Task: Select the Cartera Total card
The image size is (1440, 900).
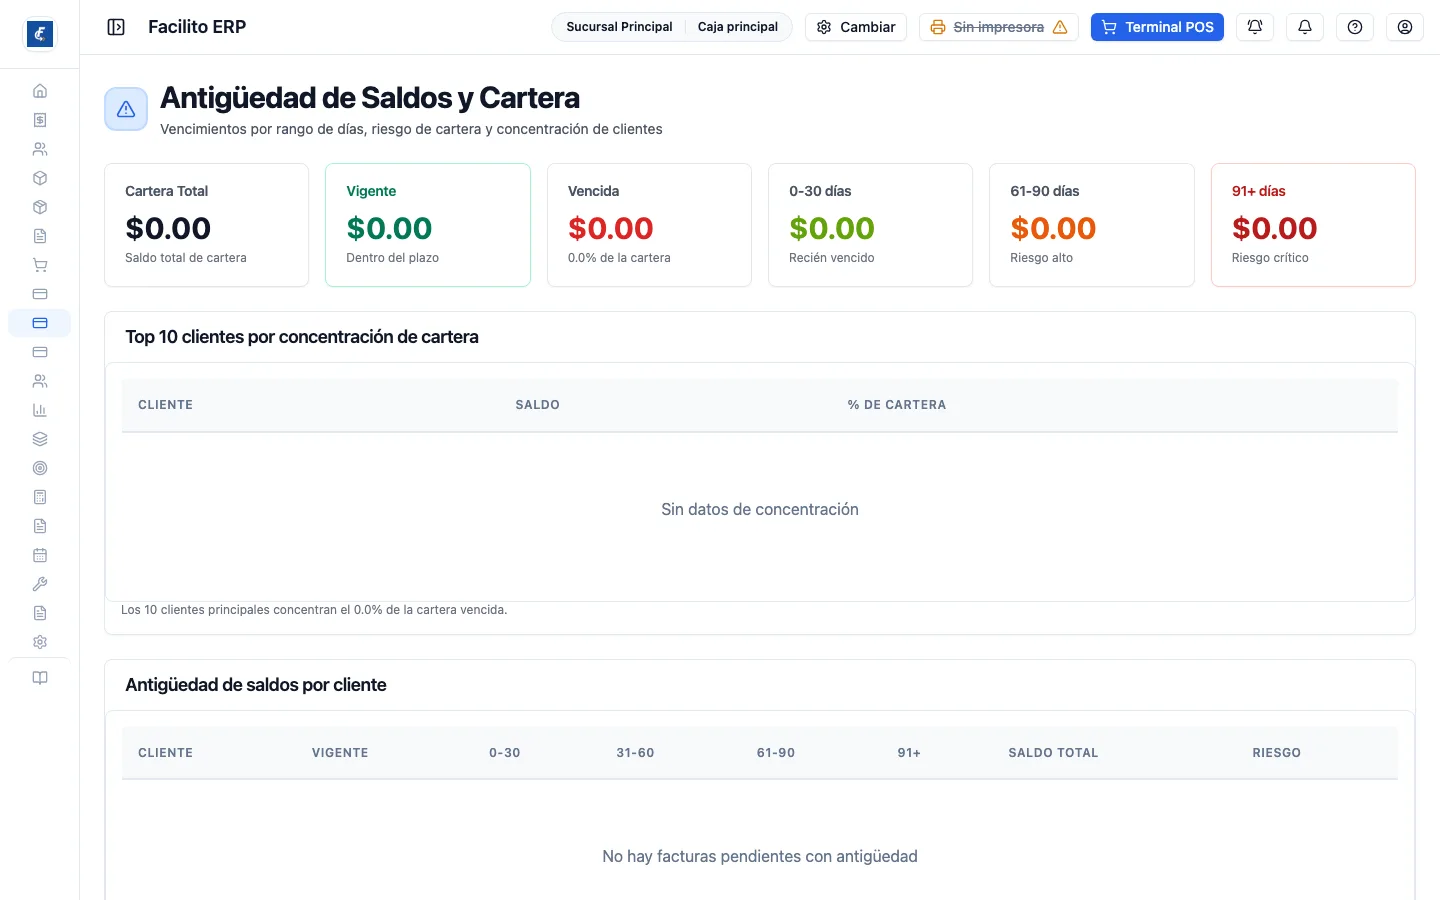Action: 207,225
